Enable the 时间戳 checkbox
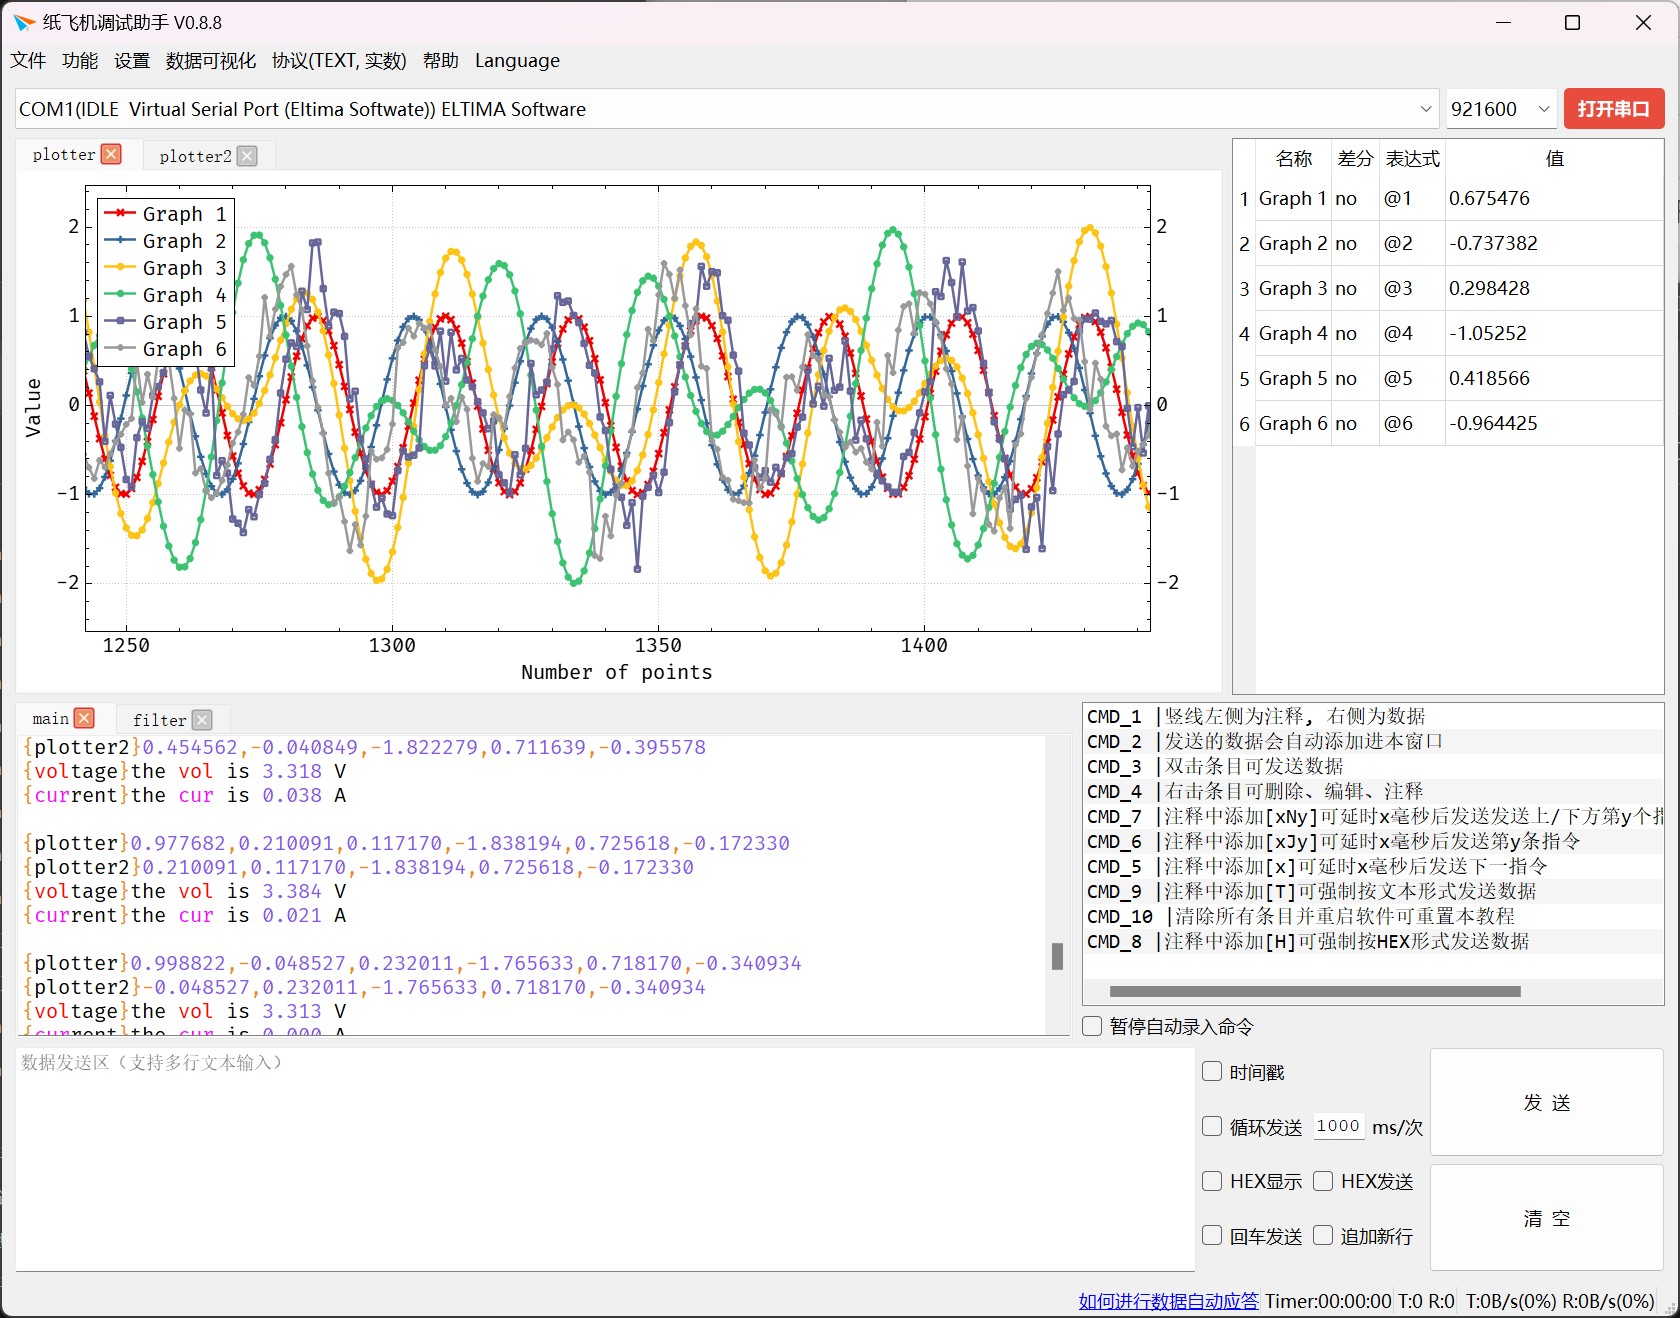Image resolution: width=1680 pixels, height=1318 pixels. tap(1212, 1072)
